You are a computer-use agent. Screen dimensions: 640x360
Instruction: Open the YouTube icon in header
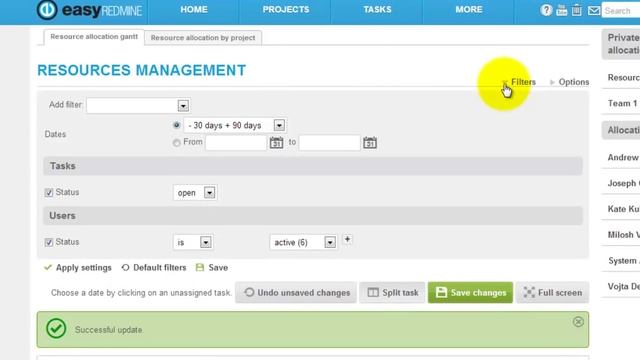pos(562,10)
